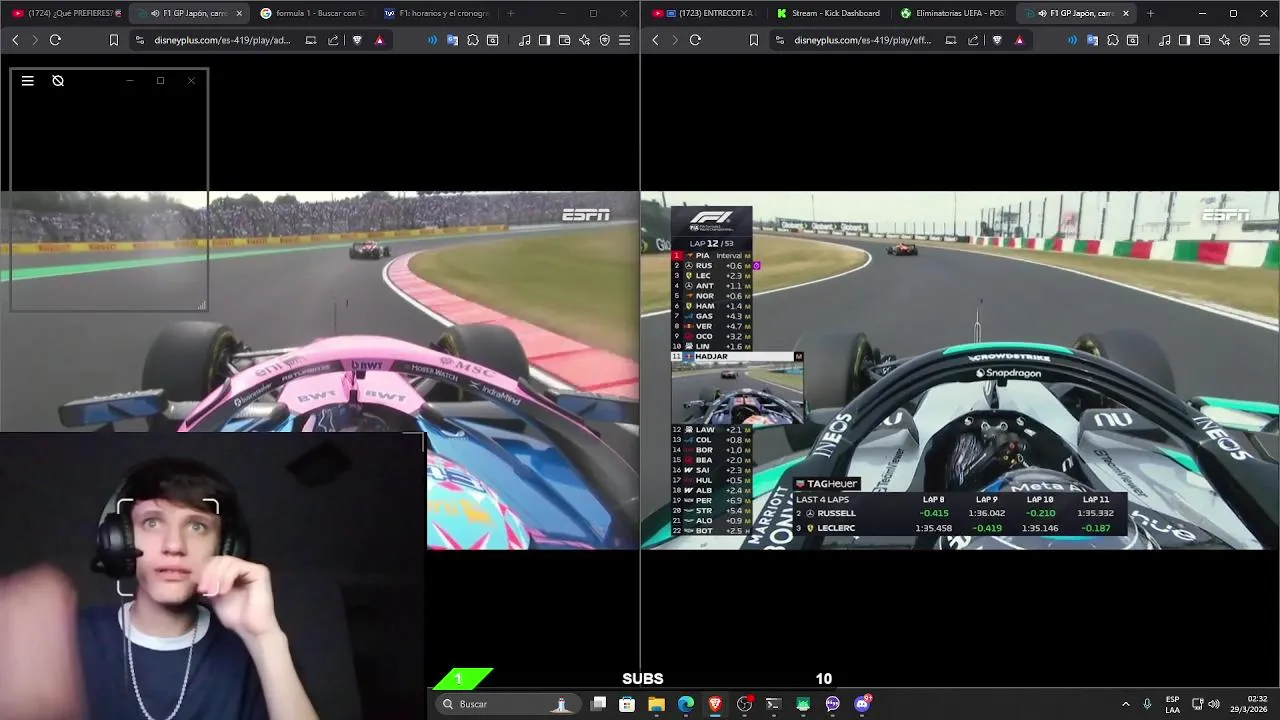Viewport: 1280px width, 720px height.
Task: Select the 'Eliminatorias UEFA' tab
Action: tap(954, 13)
